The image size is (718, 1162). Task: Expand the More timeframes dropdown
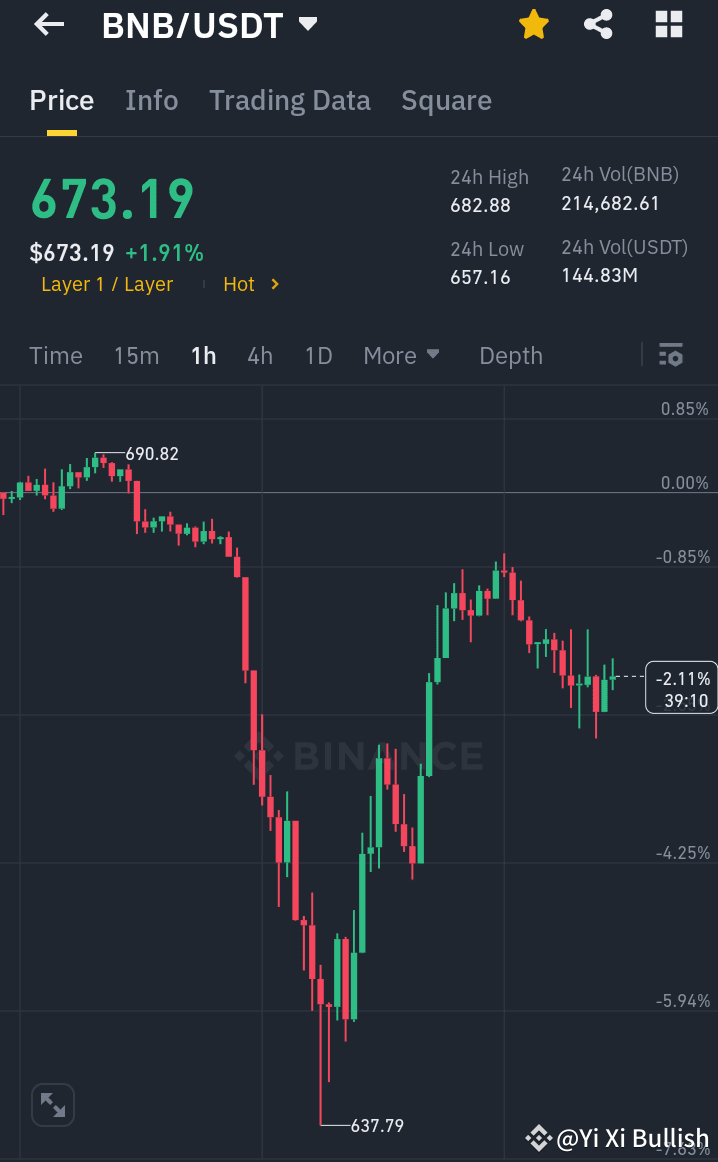tap(402, 355)
